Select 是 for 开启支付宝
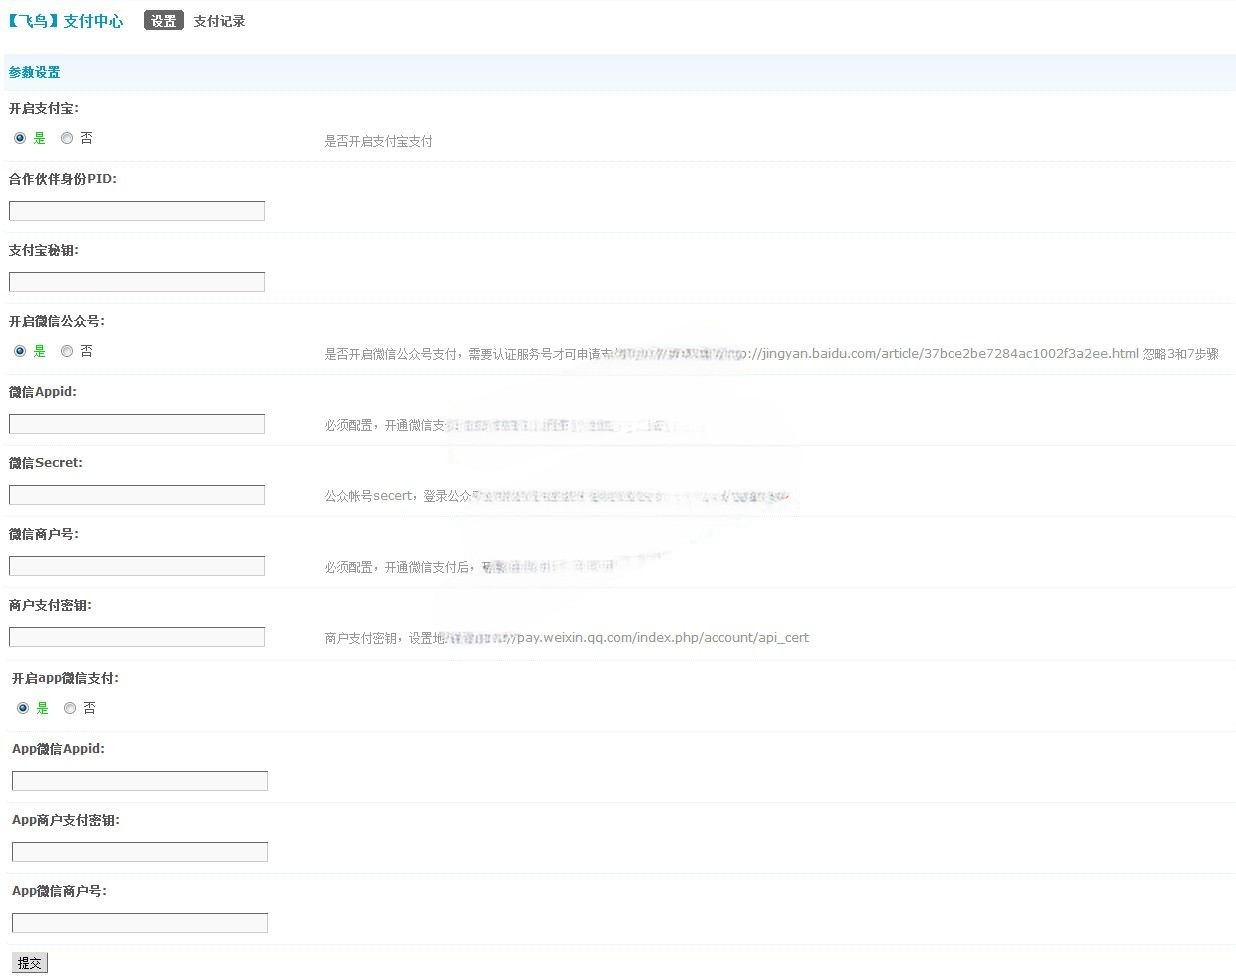This screenshot has height=978, width=1236. click(x=20, y=138)
